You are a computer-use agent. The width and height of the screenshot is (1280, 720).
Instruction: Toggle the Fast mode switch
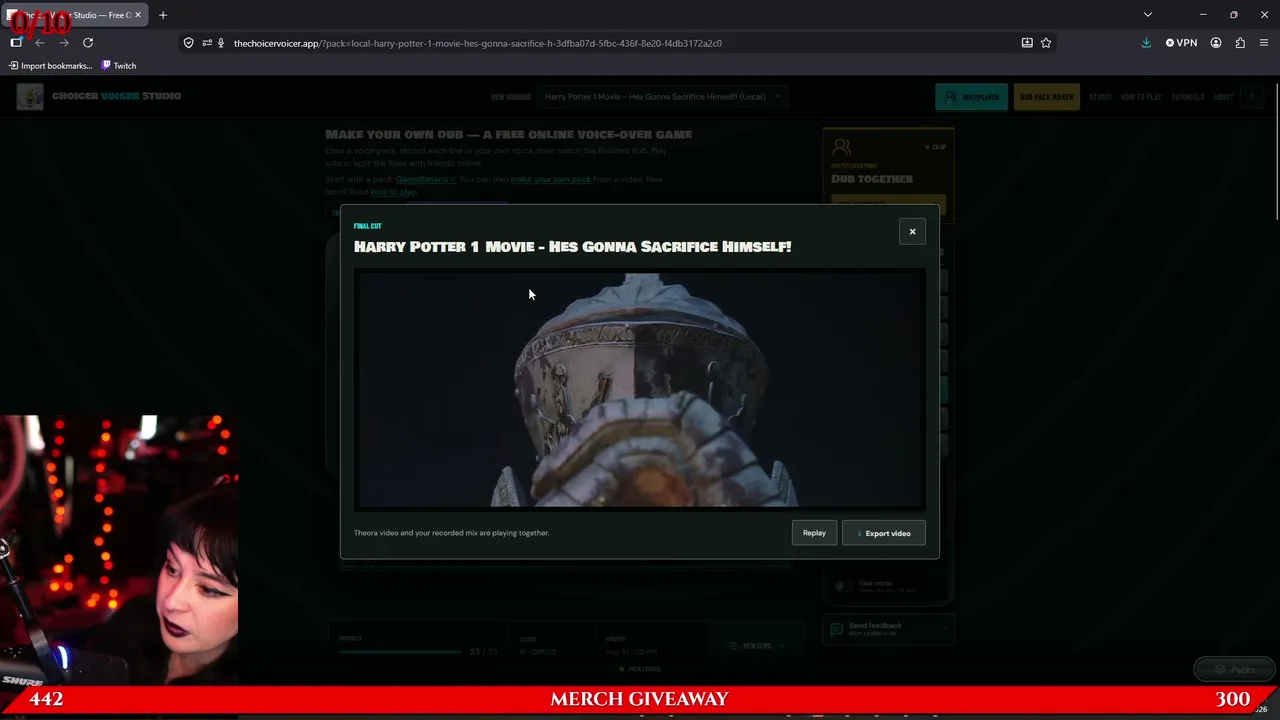point(843,586)
